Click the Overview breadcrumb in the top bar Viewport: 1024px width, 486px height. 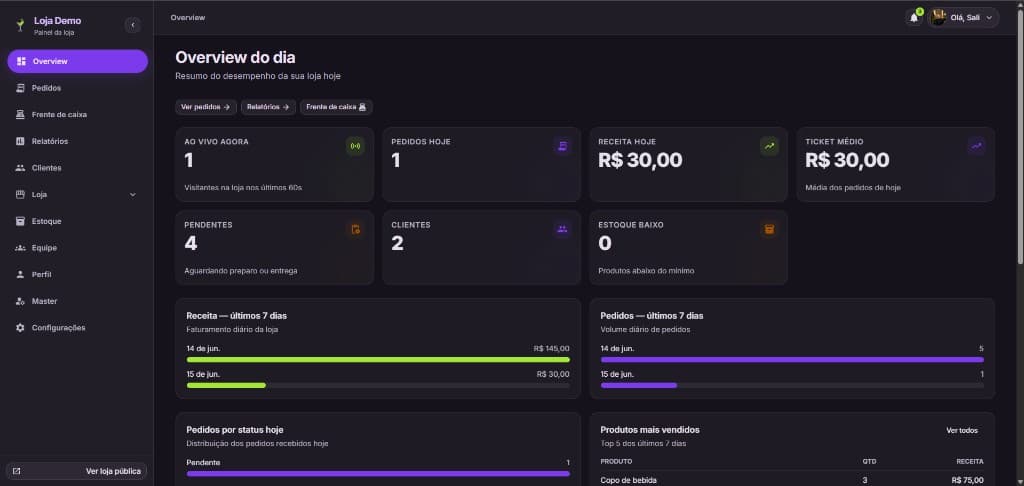click(x=188, y=18)
